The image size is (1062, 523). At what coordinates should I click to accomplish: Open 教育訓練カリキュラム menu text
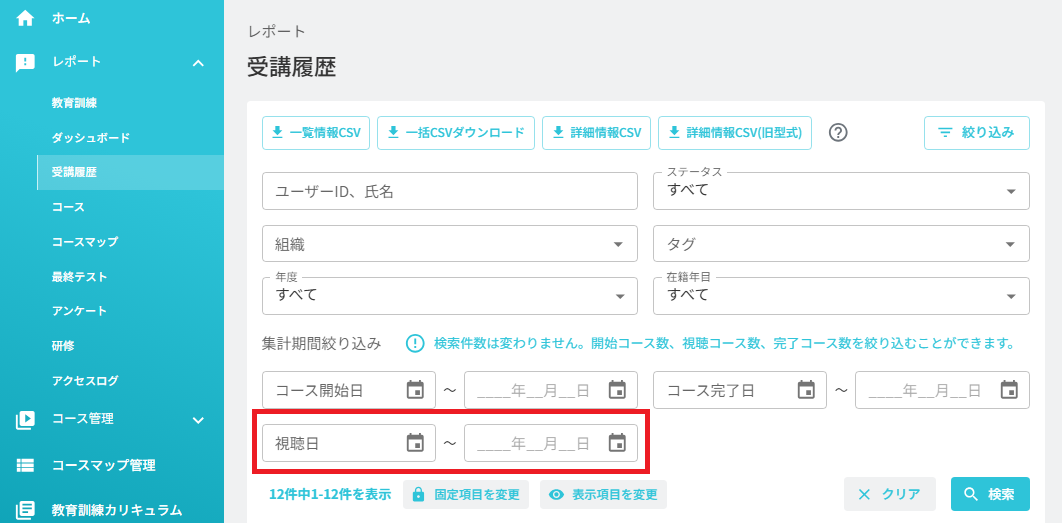point(117,510)
